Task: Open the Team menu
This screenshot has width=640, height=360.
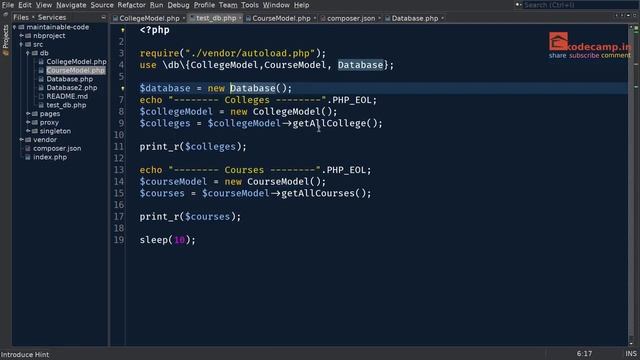Action: pyautogui.click(x=228, y=5)
